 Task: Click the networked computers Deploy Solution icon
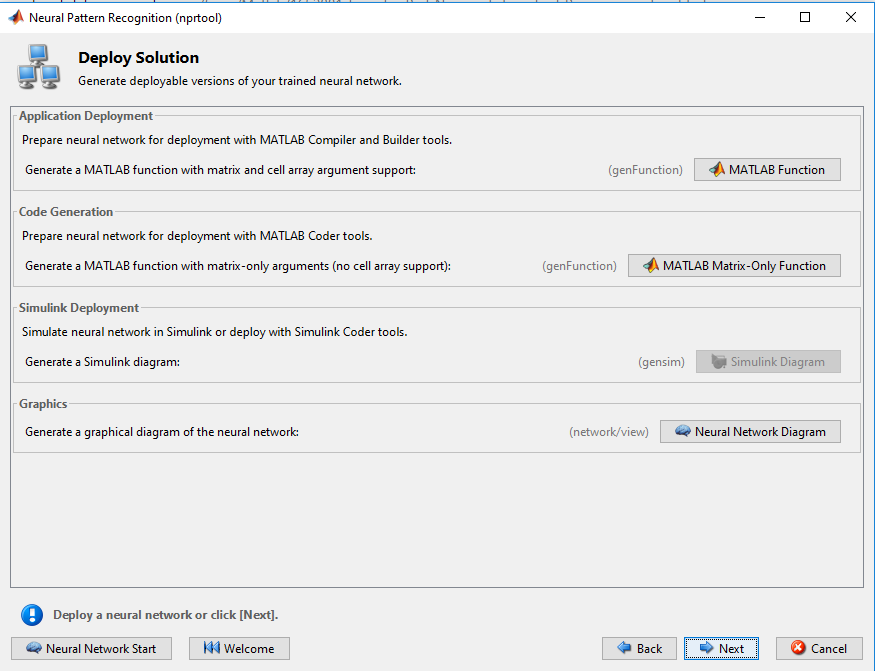[x=39, y=67]
